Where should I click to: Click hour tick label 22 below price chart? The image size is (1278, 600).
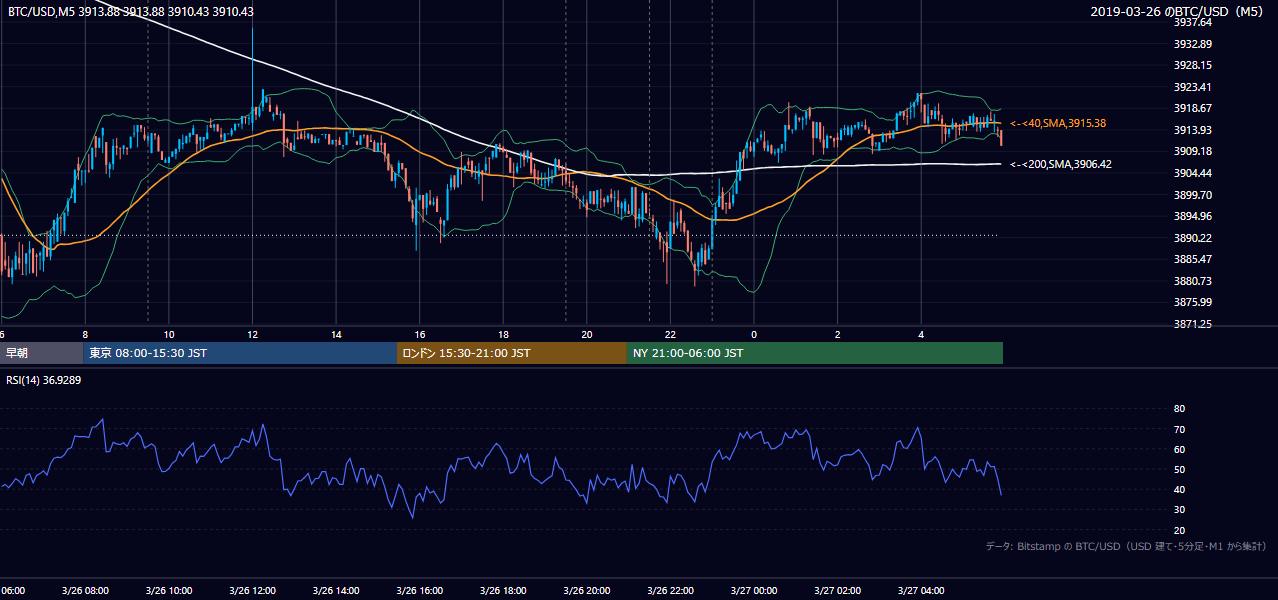(x=670, y=334)
